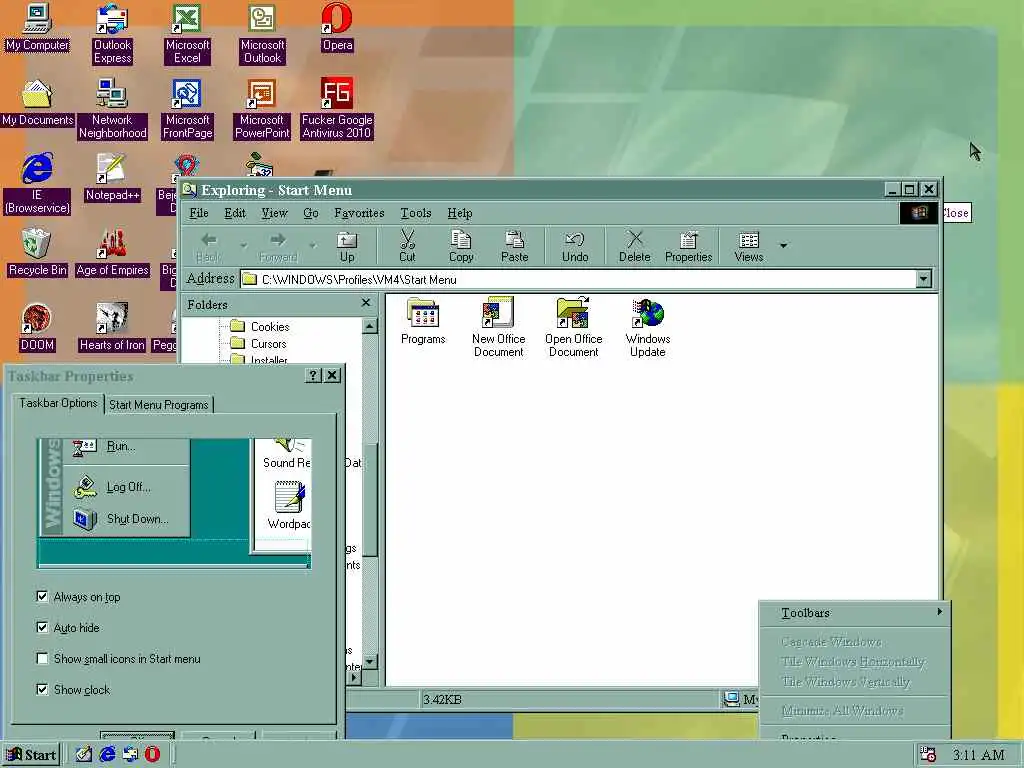This screenshot has height=768, width=1024.
Task: Select the Open Office Document shortcut
Action: [x=573, y=327]
